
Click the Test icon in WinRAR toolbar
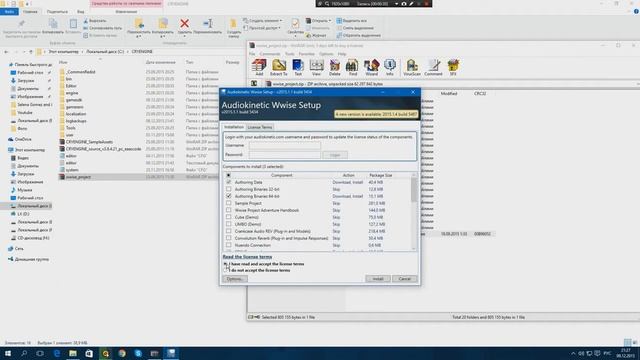pyautogui.click(x=298, y=67)
